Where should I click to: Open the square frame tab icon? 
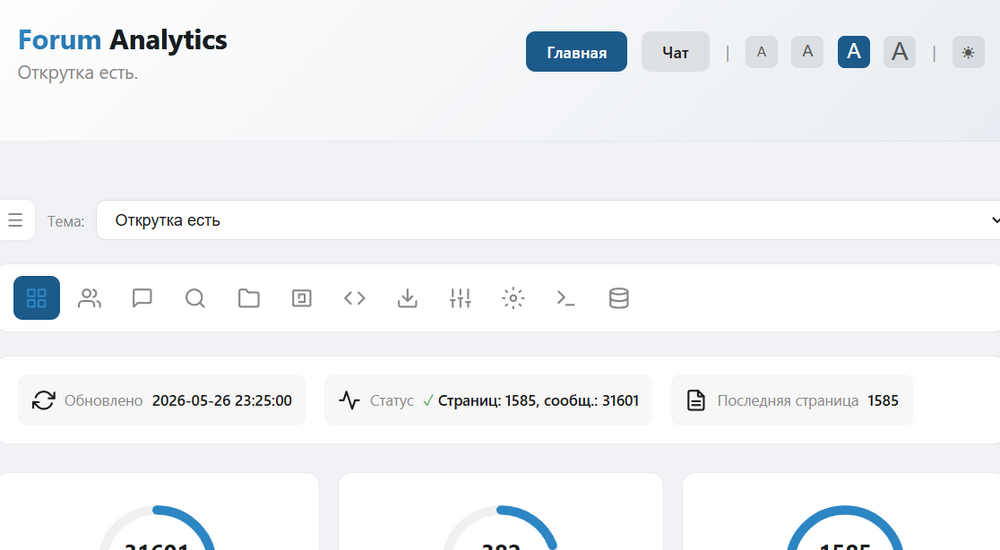click(x=302, y=298)
